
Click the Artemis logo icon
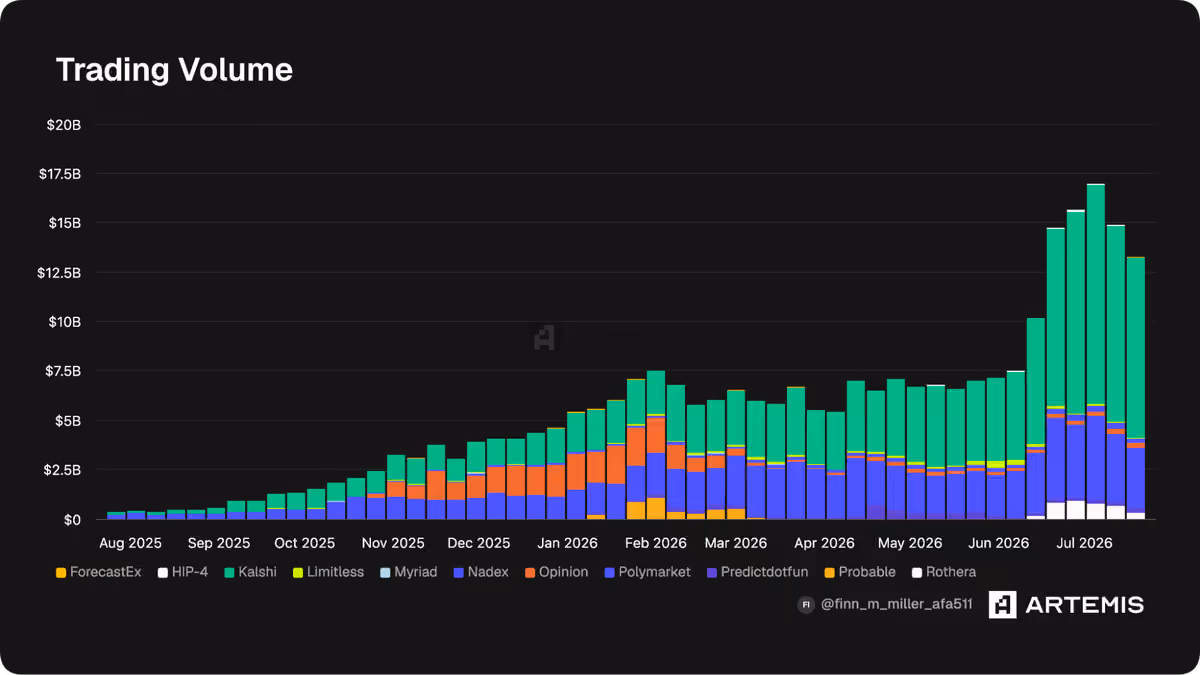click(x=1003, y=604)
